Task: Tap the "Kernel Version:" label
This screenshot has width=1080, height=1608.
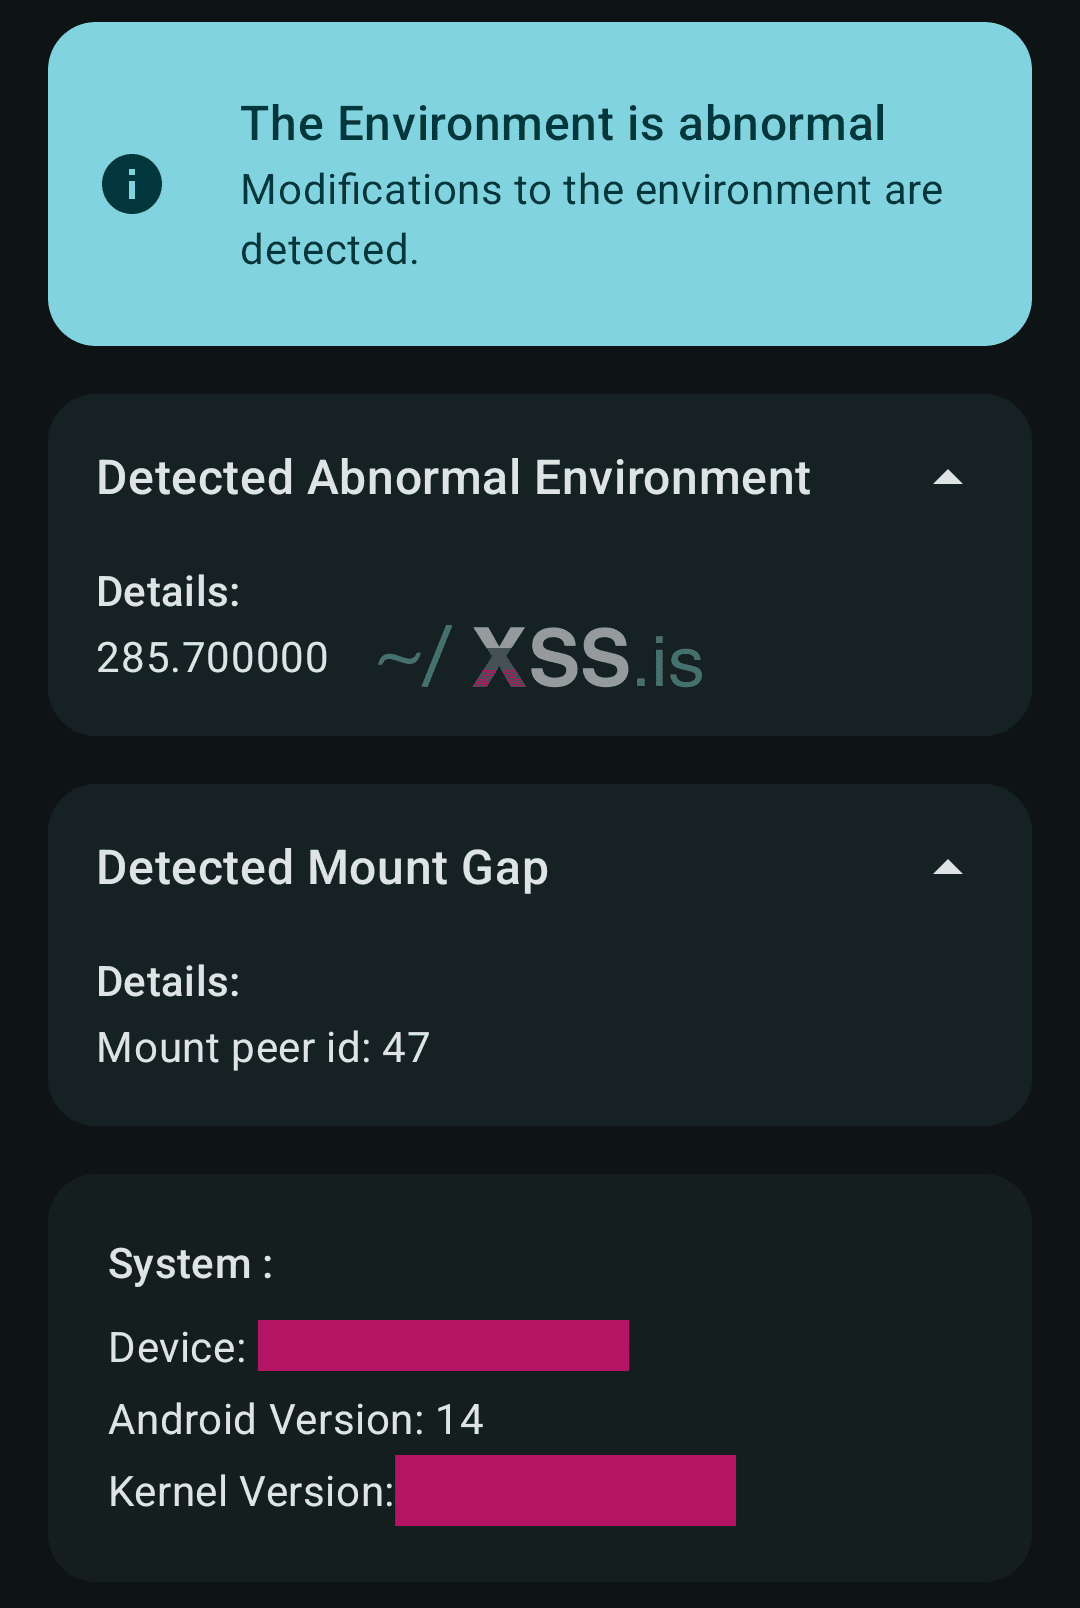Action: (250, 1492)
